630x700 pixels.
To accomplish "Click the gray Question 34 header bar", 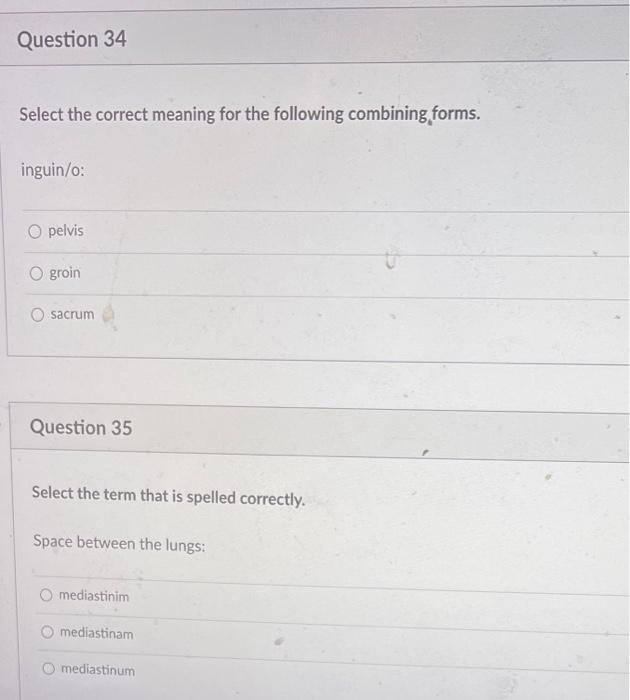I will pos(314,37).
